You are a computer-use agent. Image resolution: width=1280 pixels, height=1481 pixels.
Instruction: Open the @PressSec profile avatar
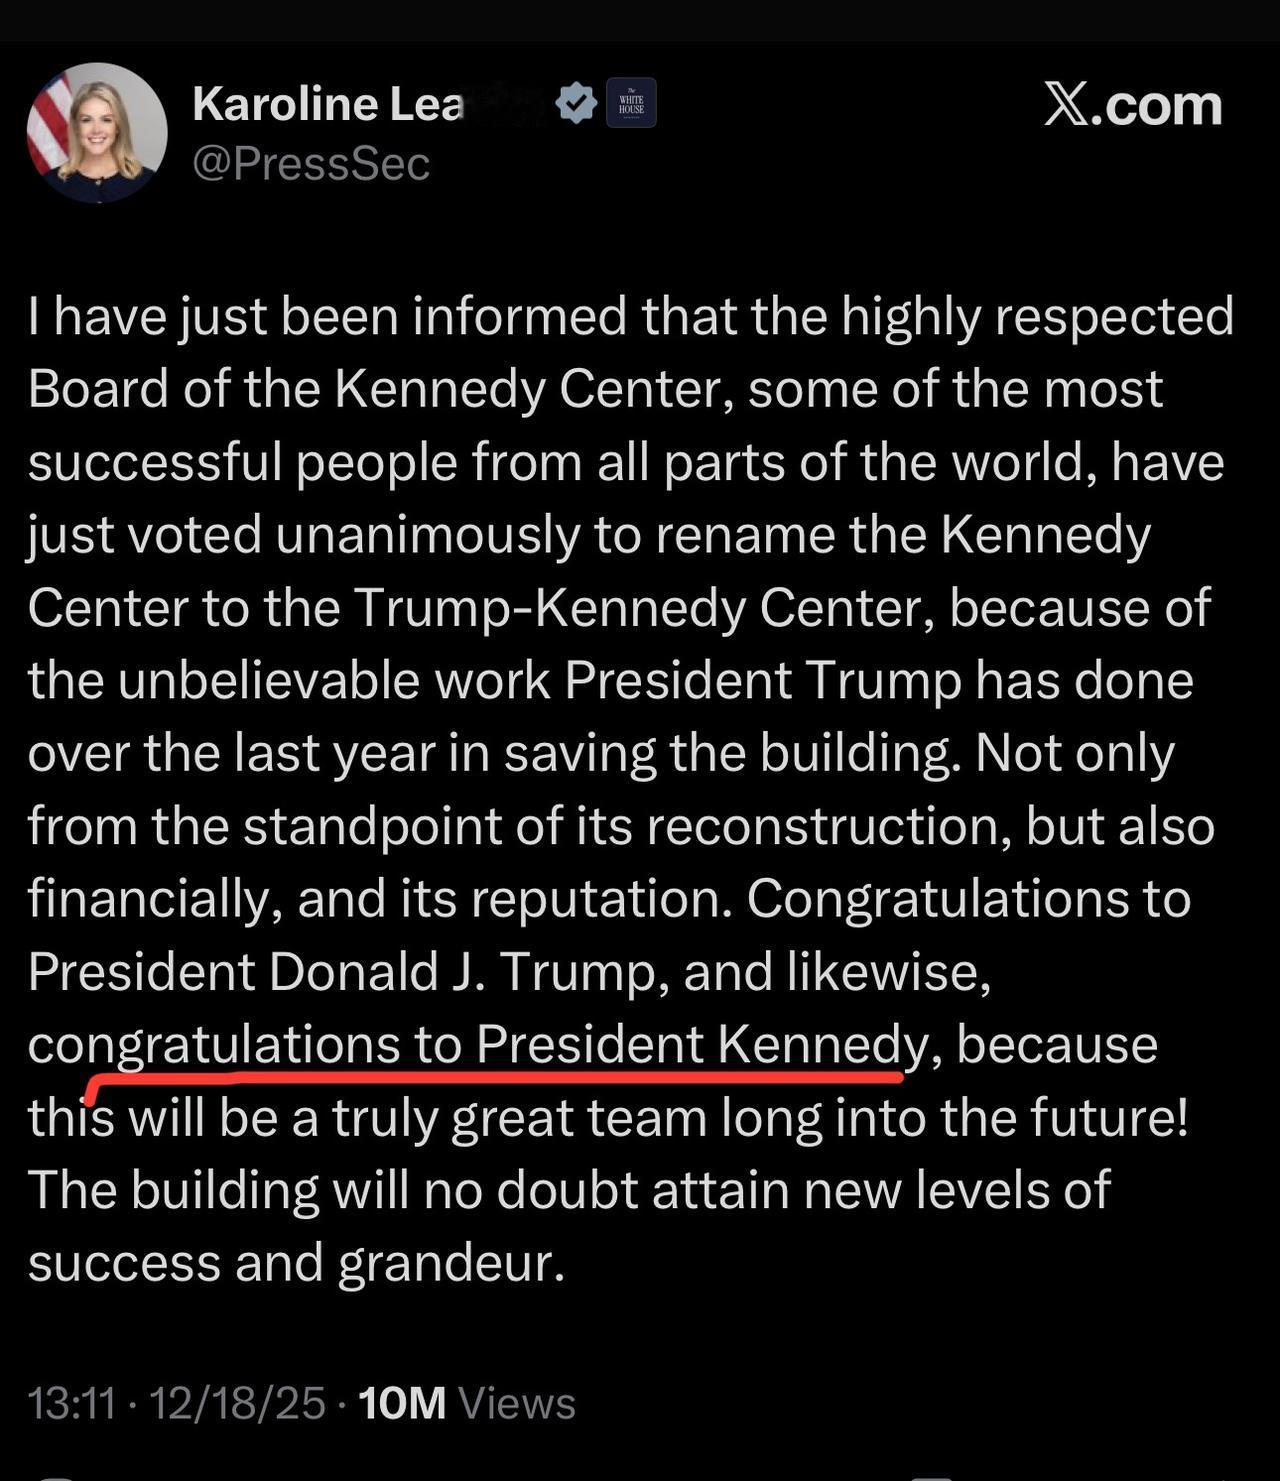click(x=97, y=133)
